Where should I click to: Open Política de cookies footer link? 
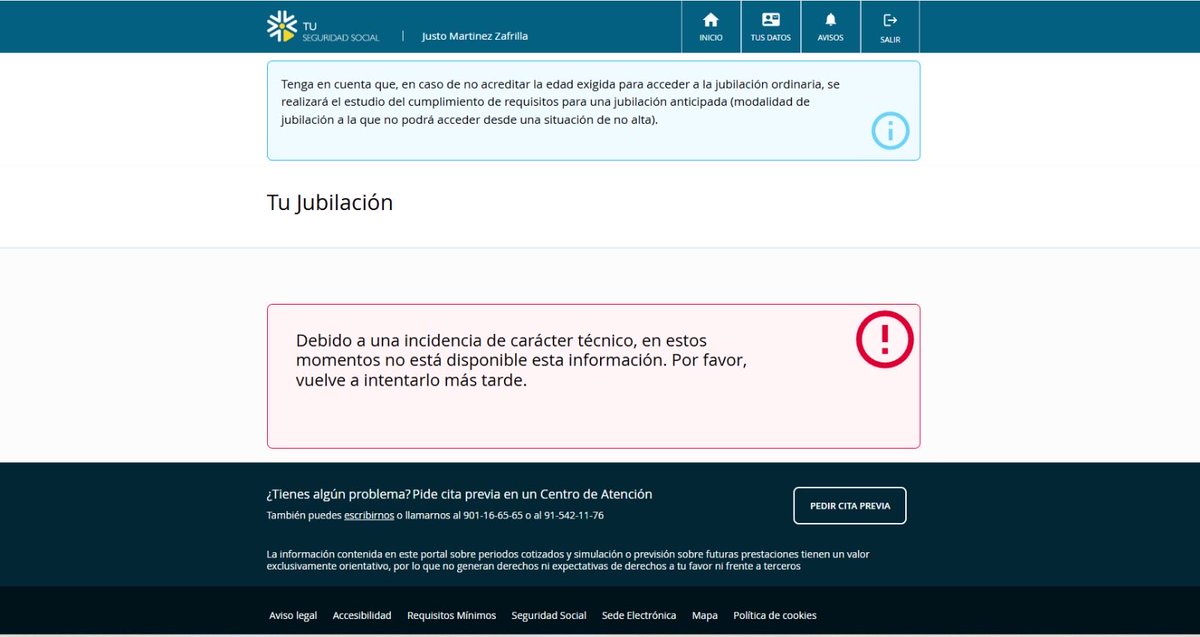click(775, 616)
